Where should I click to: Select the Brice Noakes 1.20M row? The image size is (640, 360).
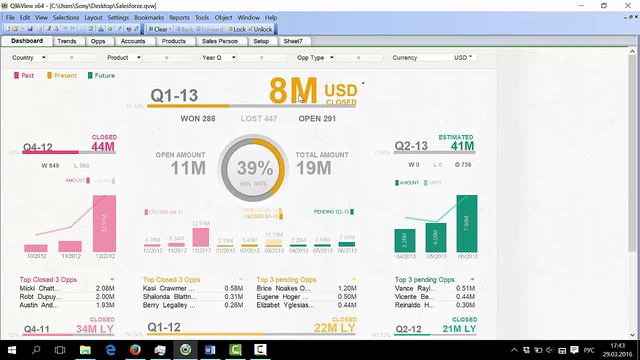[x=306, y=289]
